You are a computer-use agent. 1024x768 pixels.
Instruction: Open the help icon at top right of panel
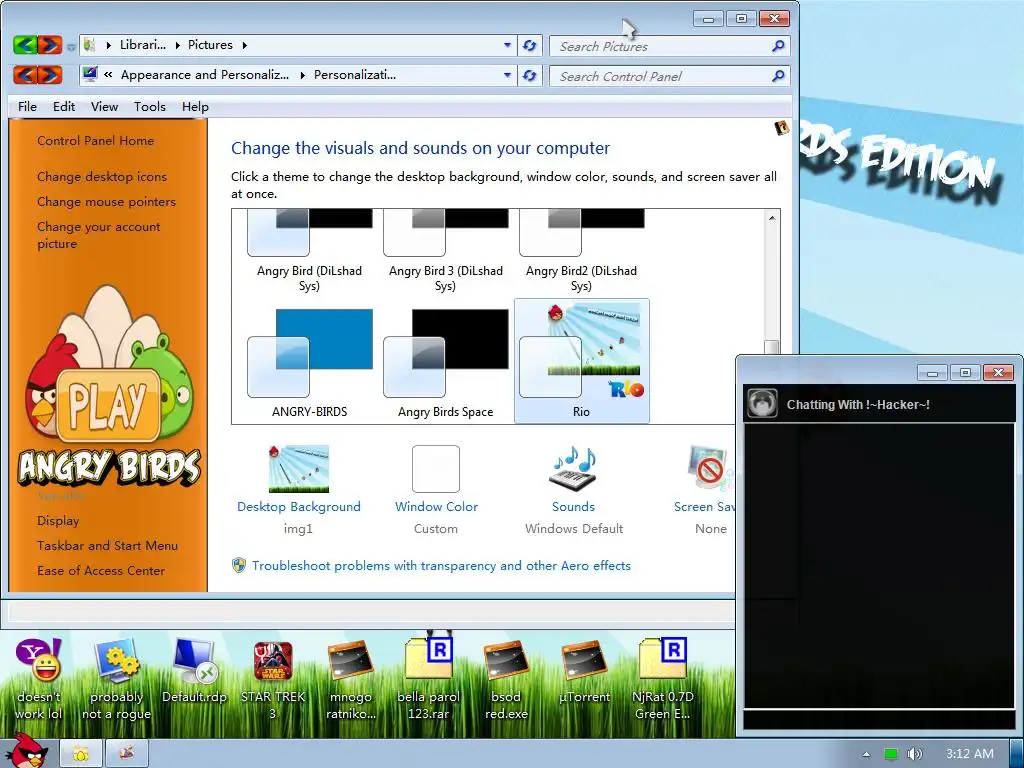click(781, 128)
